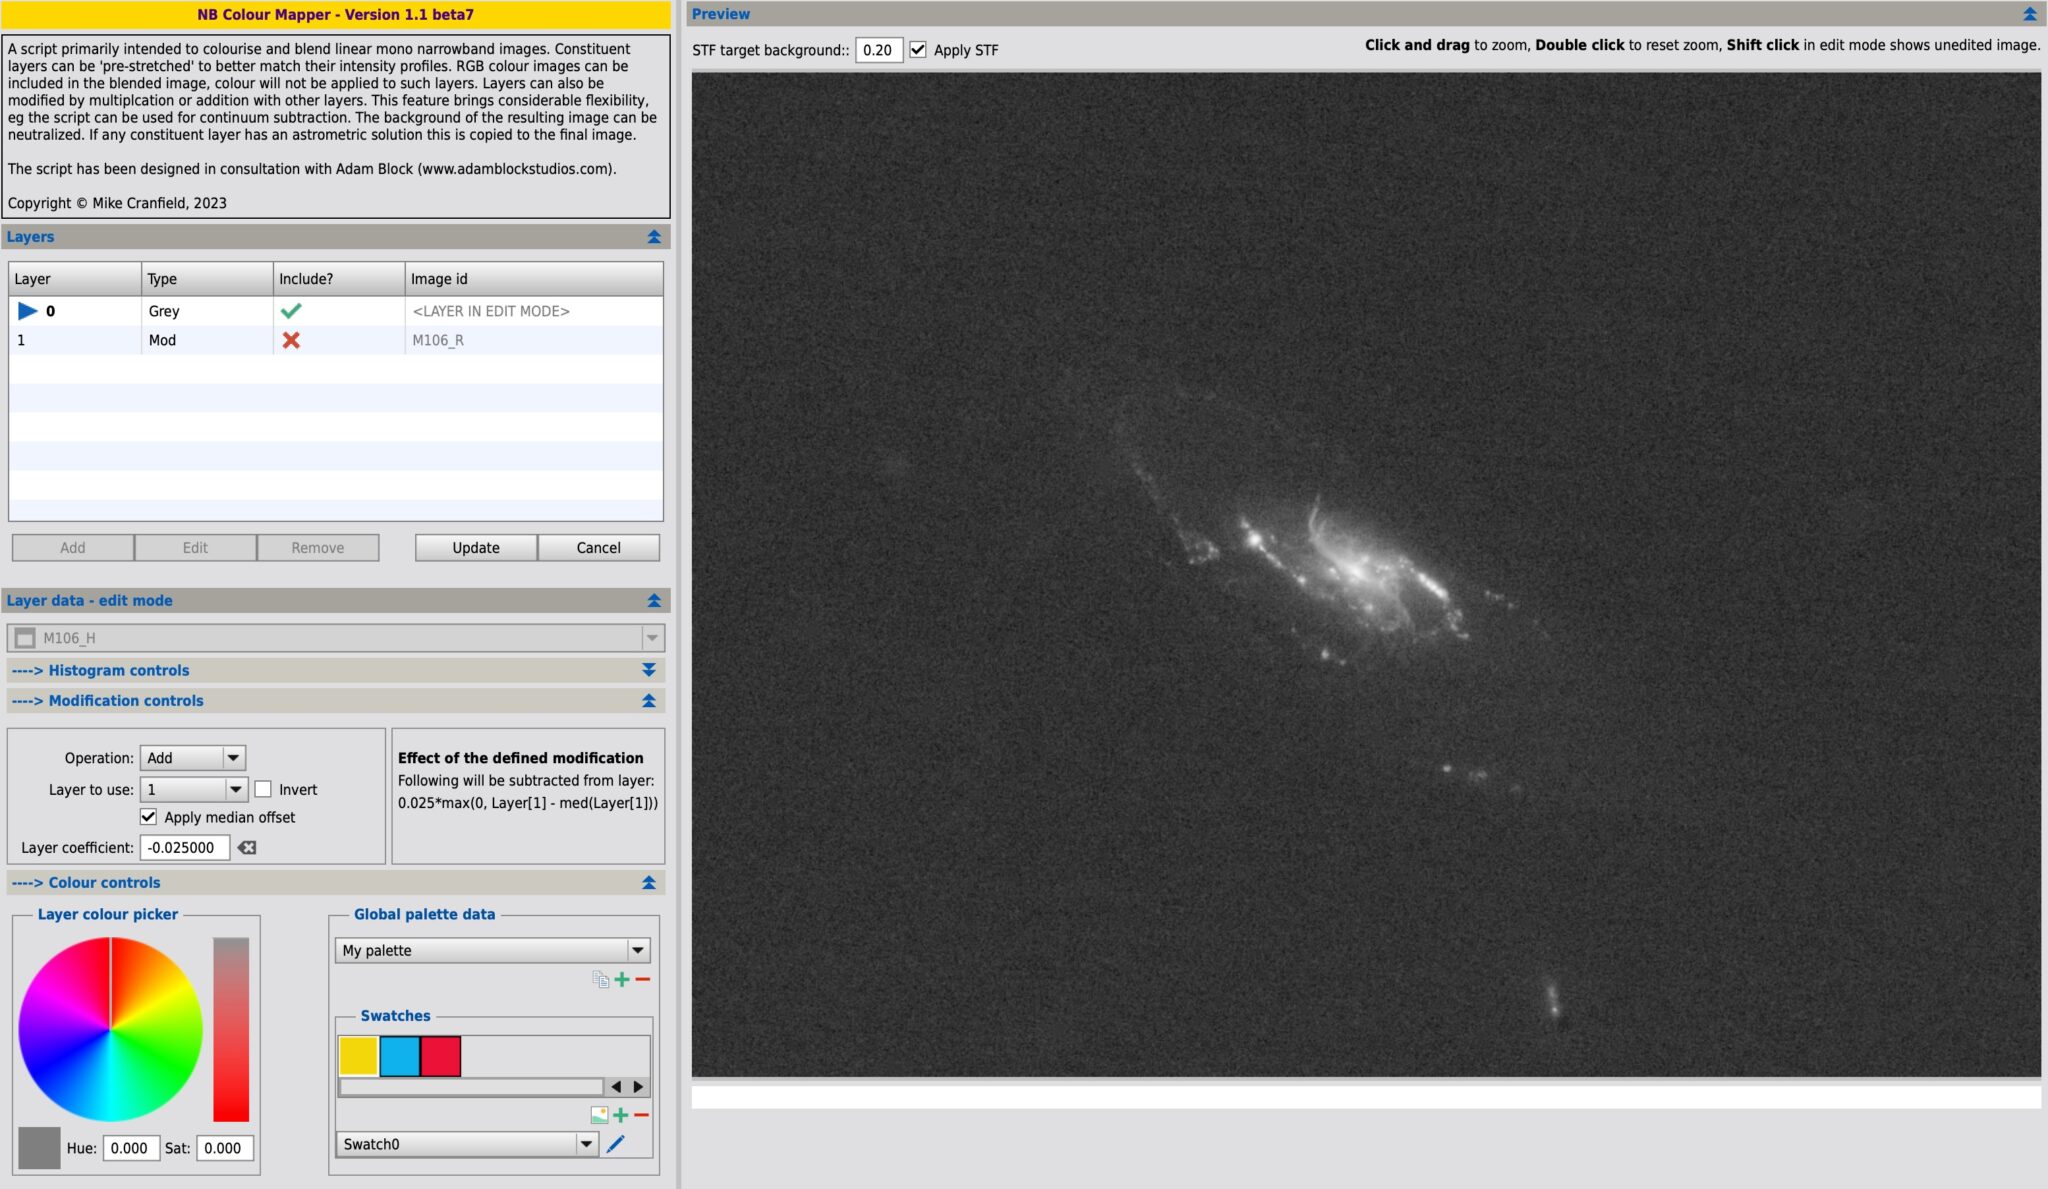
Task: Click the STF target background input field
Action: 878,50
